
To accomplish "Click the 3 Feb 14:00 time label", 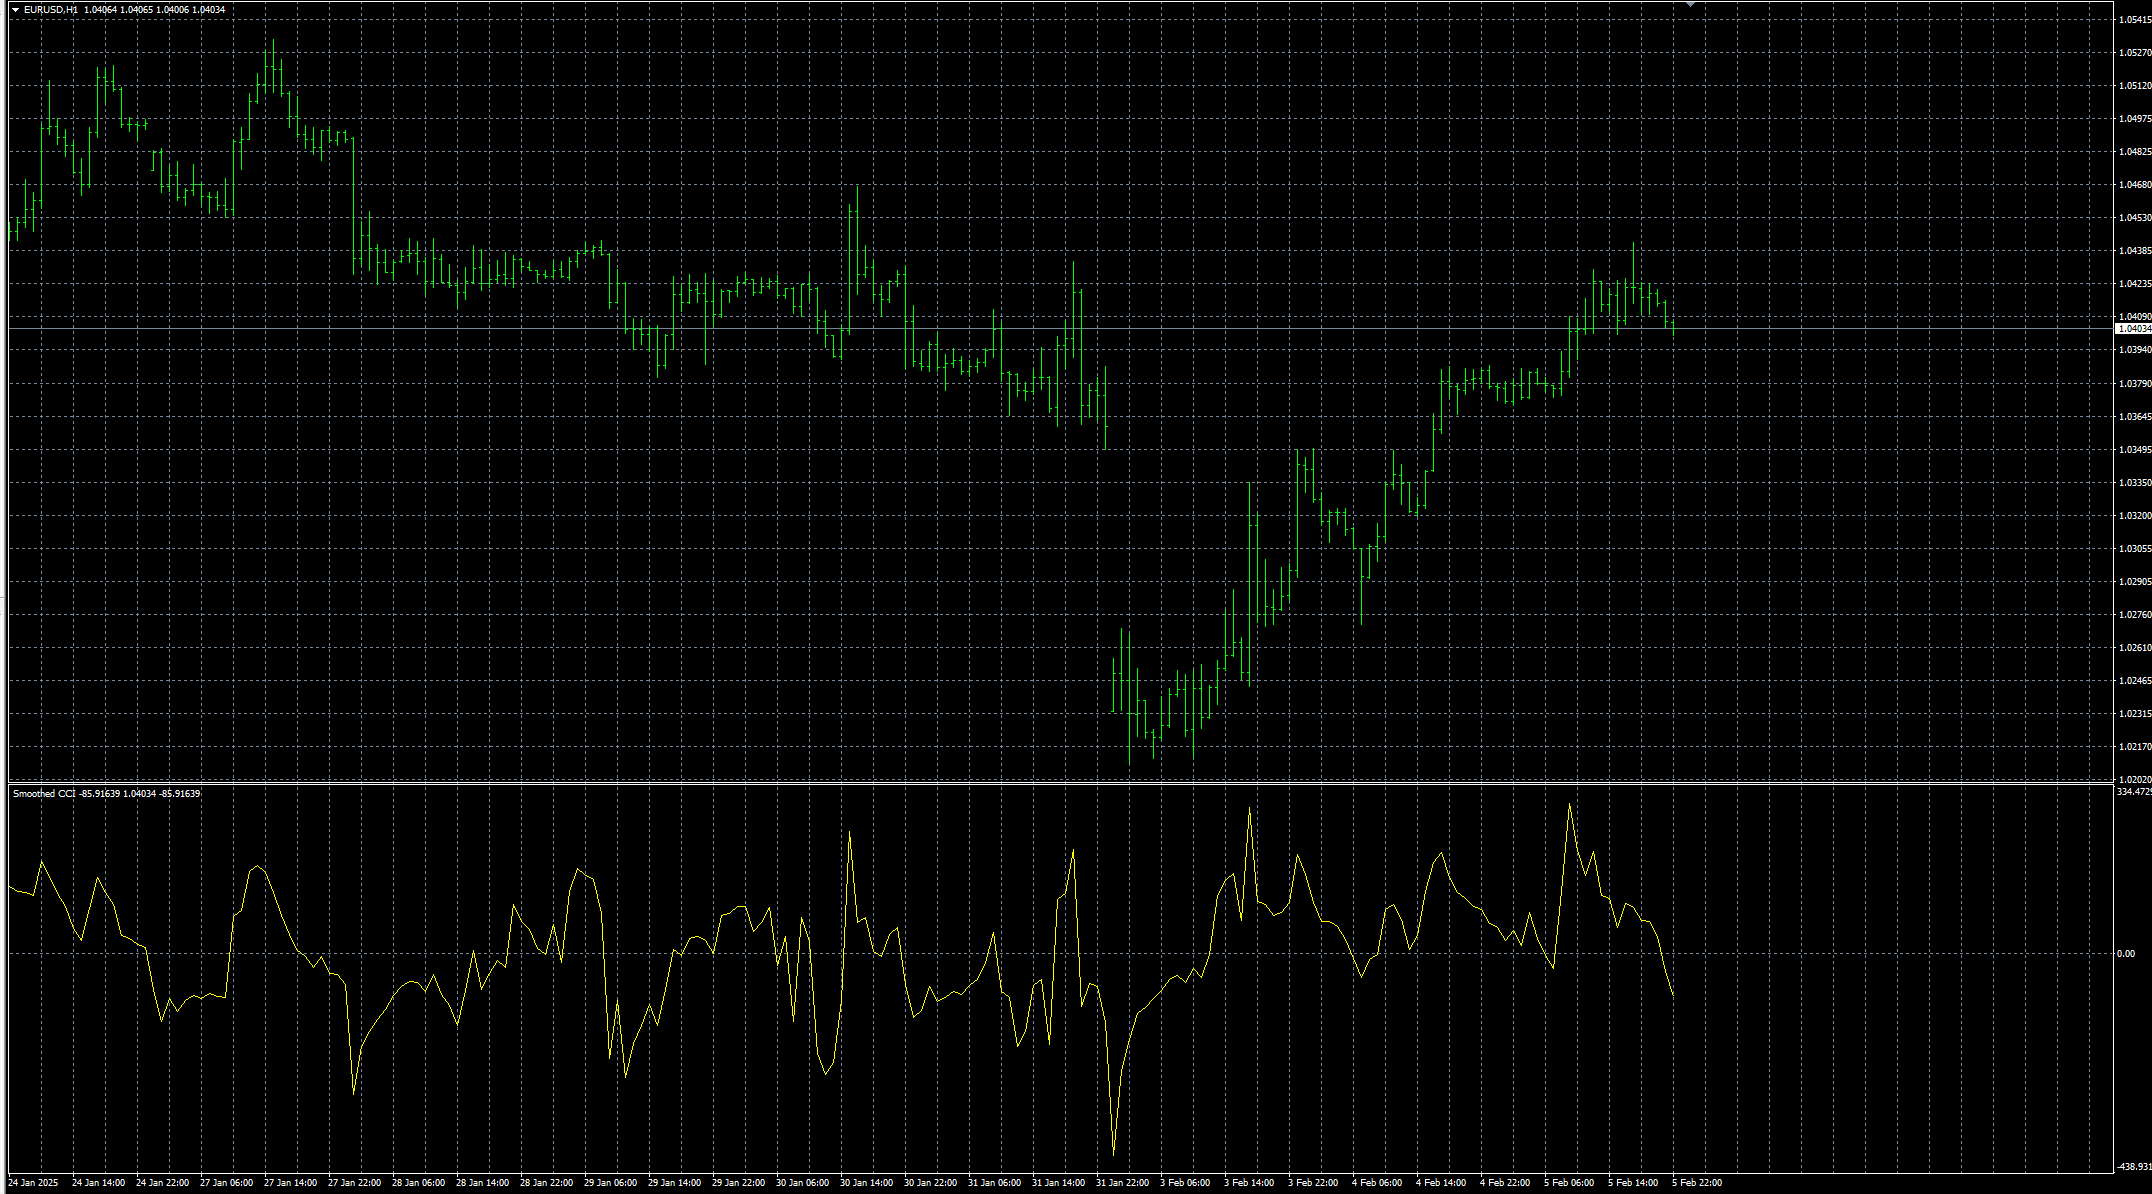I will [x=1249, y=1183].
